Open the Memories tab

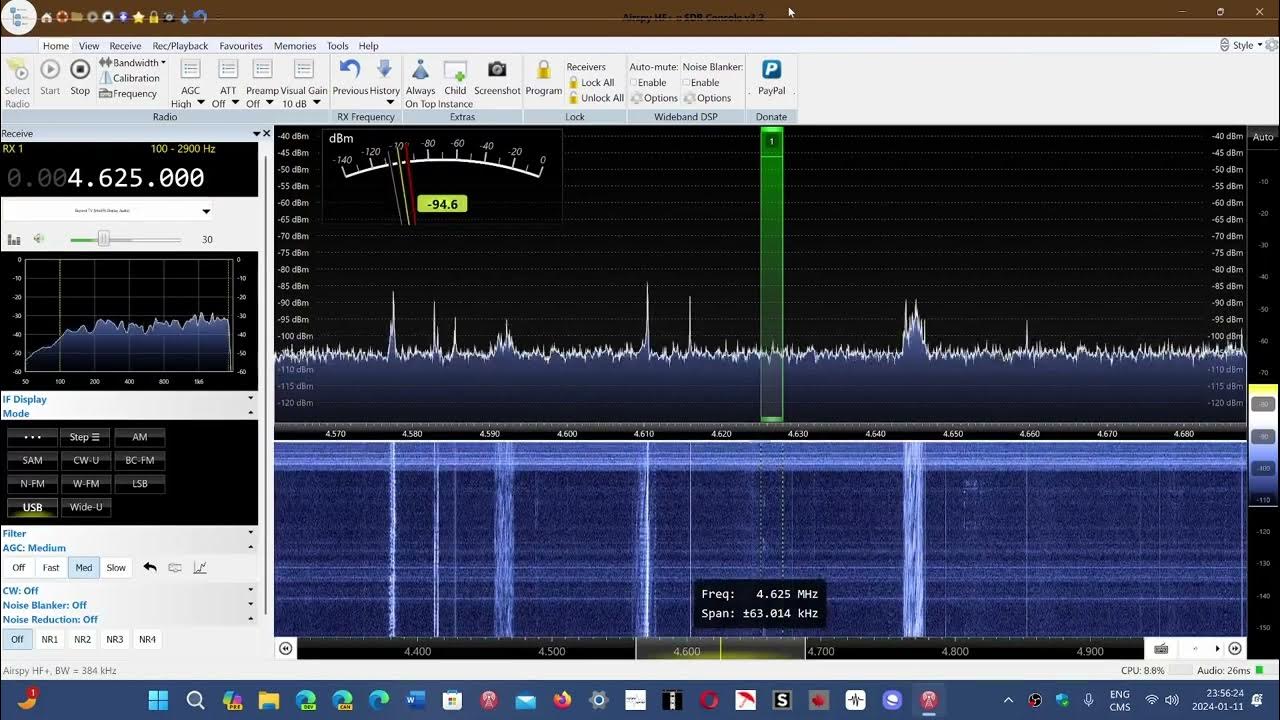pyautogui.click(x=295, y=46)
